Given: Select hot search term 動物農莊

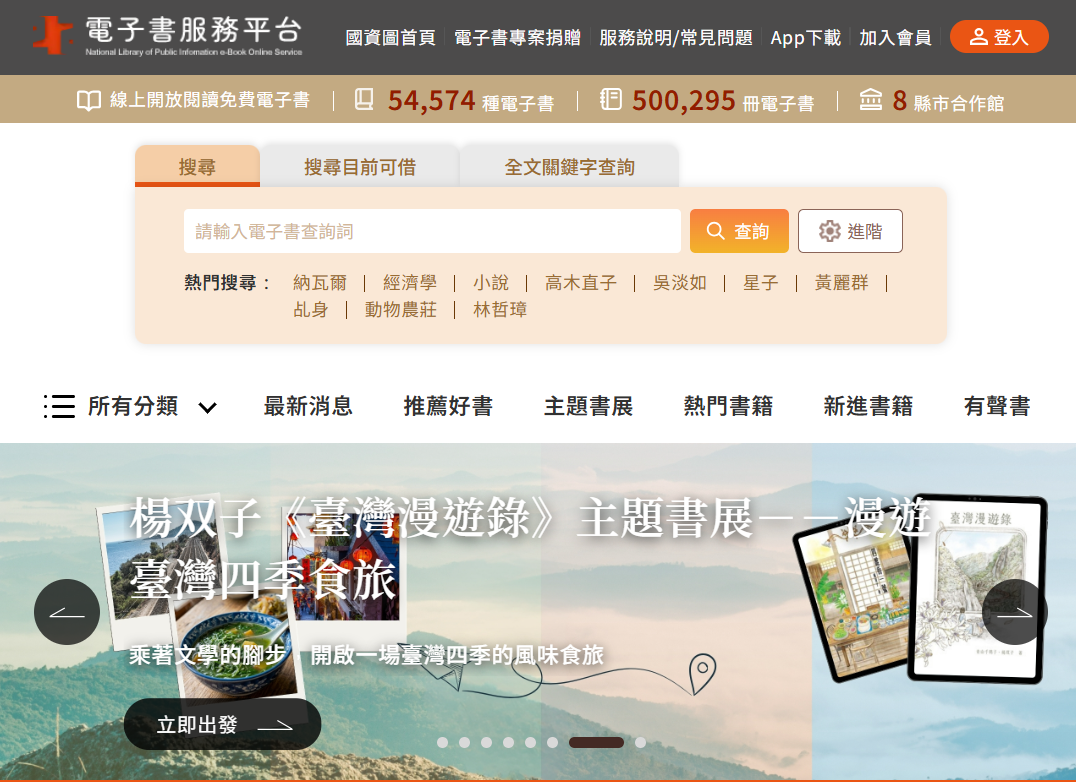Looking at the screenshot, I should coord(401,309).
